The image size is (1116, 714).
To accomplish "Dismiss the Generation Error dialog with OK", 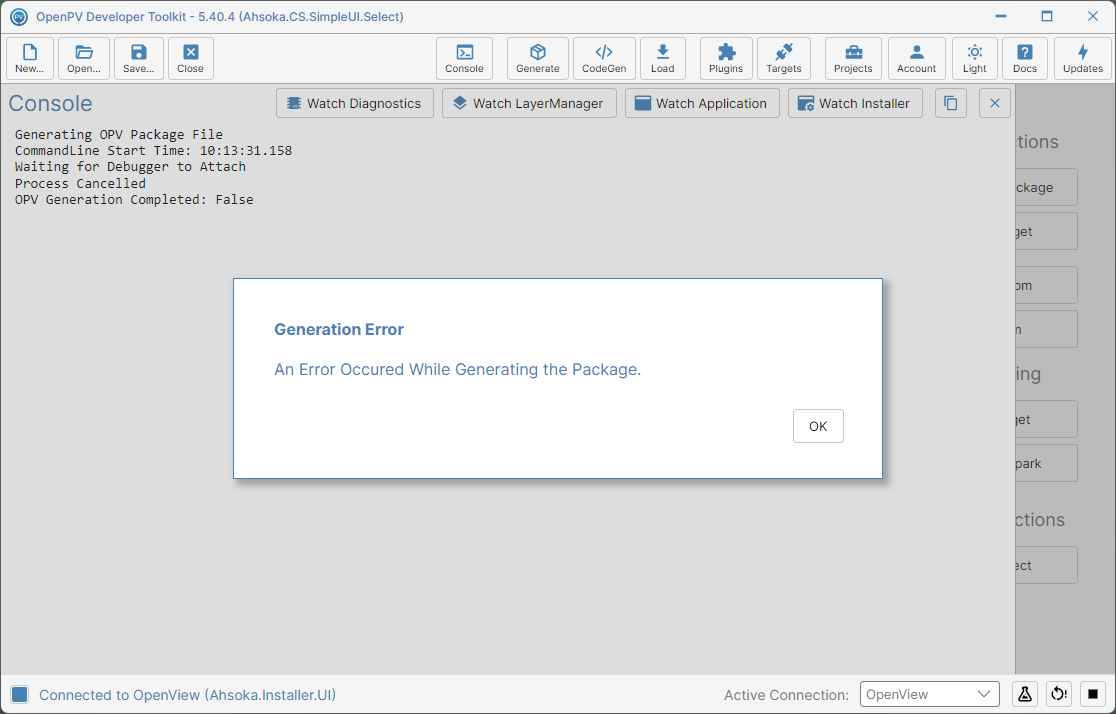I will 818,426.
